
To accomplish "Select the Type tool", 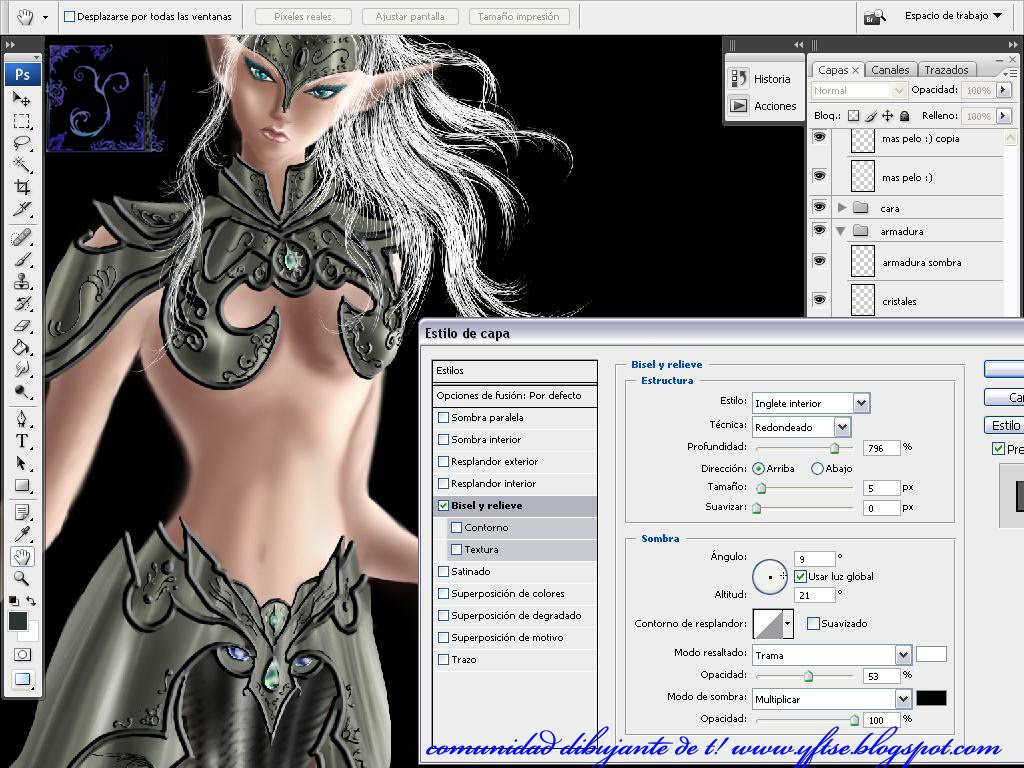I will tap(22, 441).
